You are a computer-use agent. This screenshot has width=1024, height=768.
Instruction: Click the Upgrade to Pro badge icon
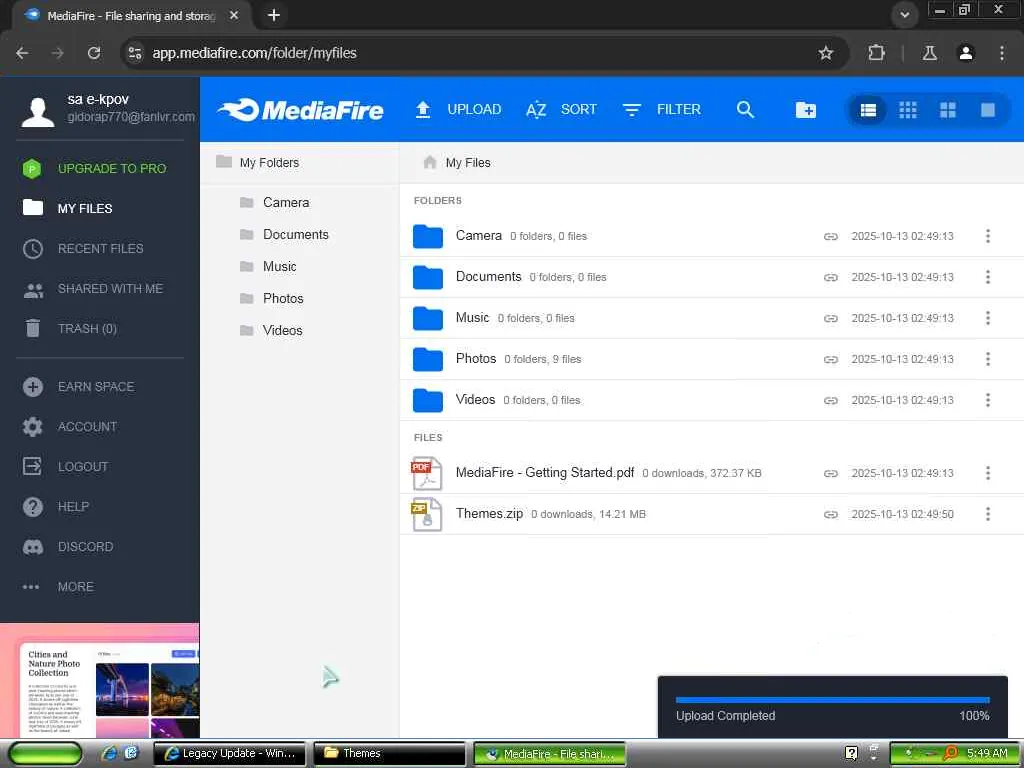(x=32, y=168)
